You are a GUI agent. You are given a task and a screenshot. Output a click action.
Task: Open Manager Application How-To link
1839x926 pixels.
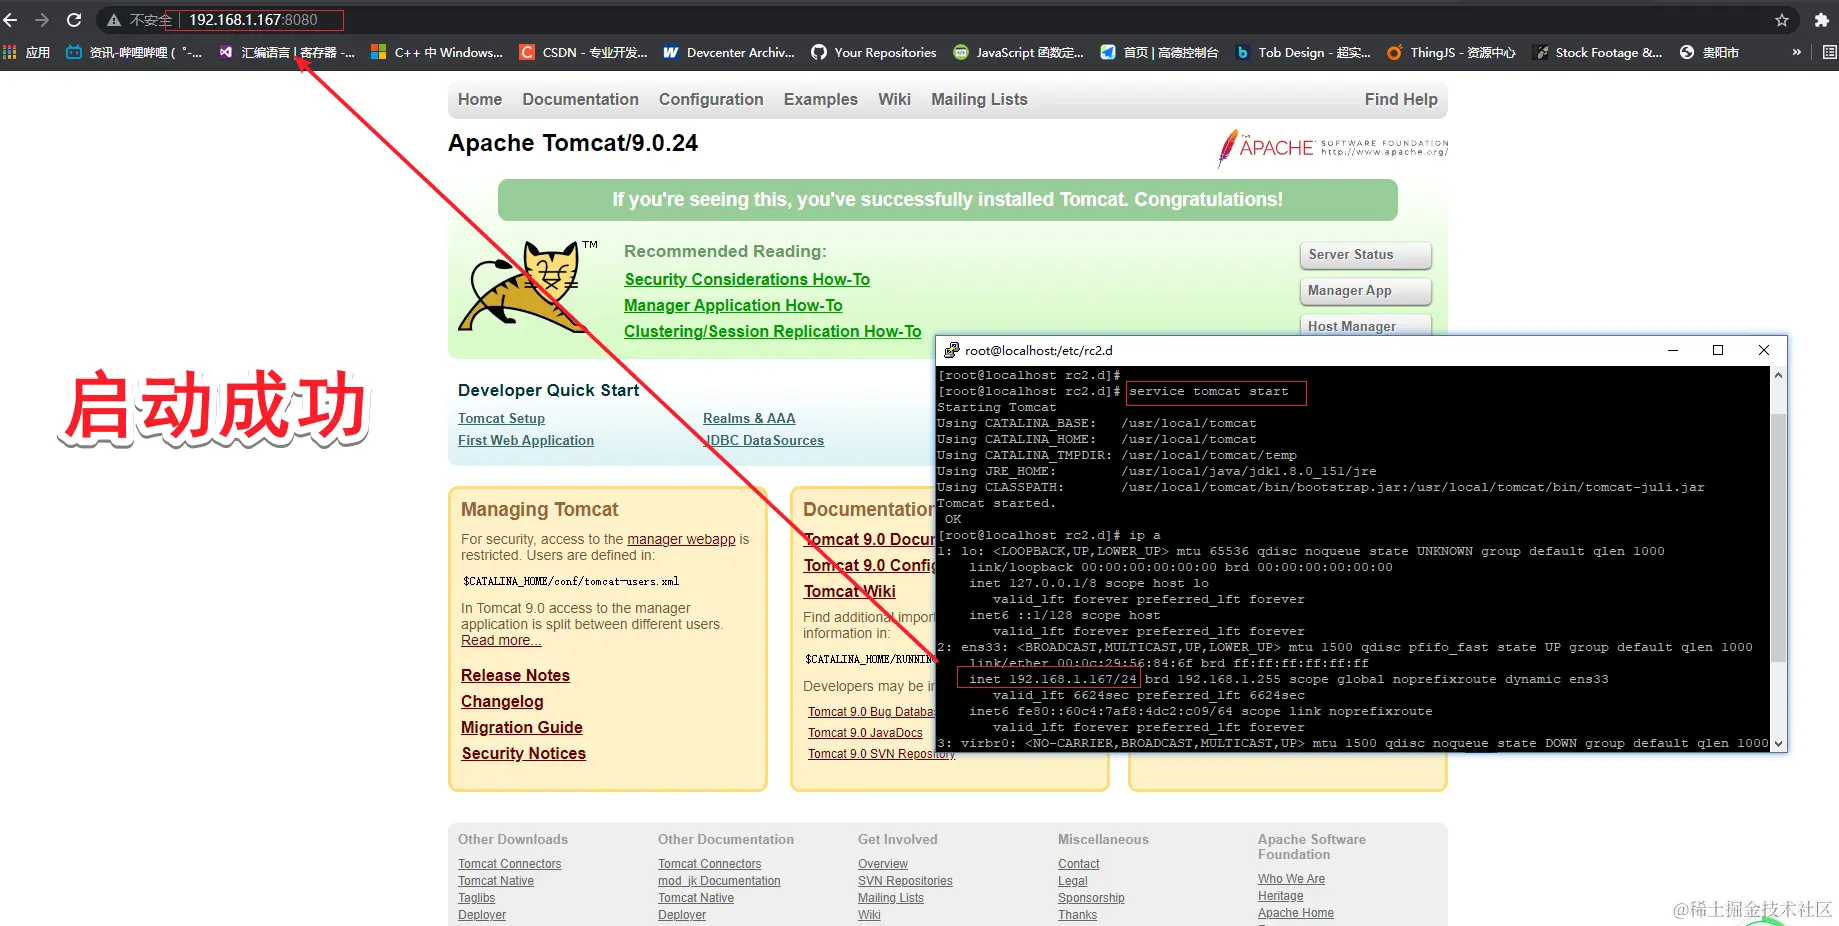[x=733, y=305]
